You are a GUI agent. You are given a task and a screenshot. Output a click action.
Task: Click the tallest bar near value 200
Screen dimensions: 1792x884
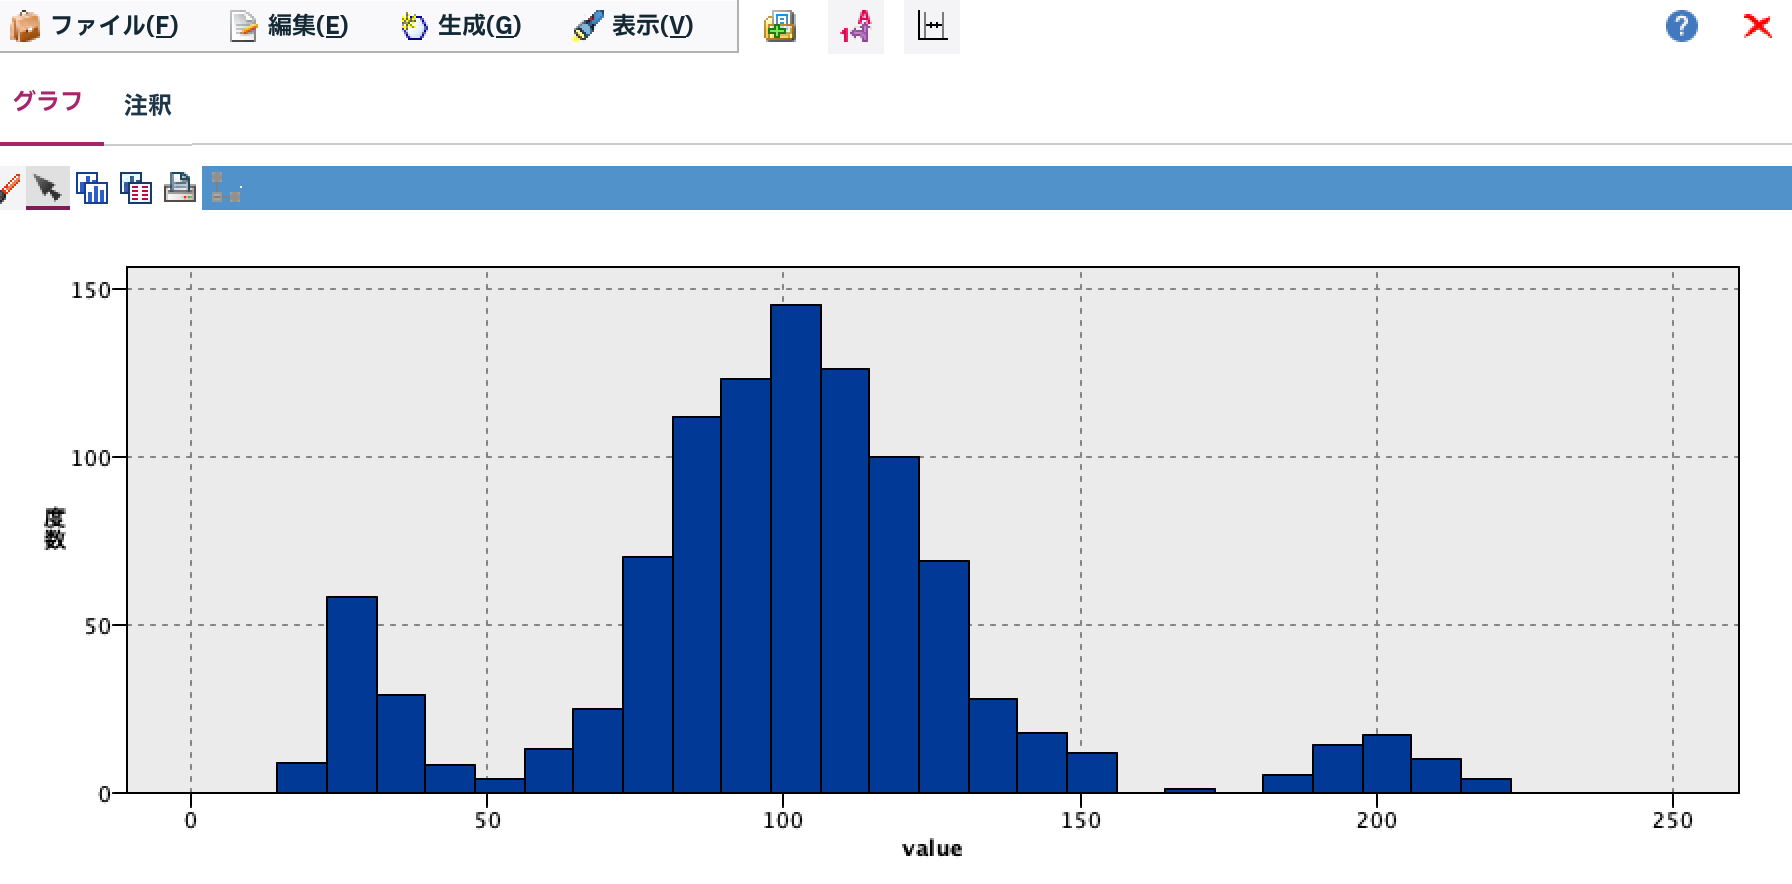[x=1386, y=764]
